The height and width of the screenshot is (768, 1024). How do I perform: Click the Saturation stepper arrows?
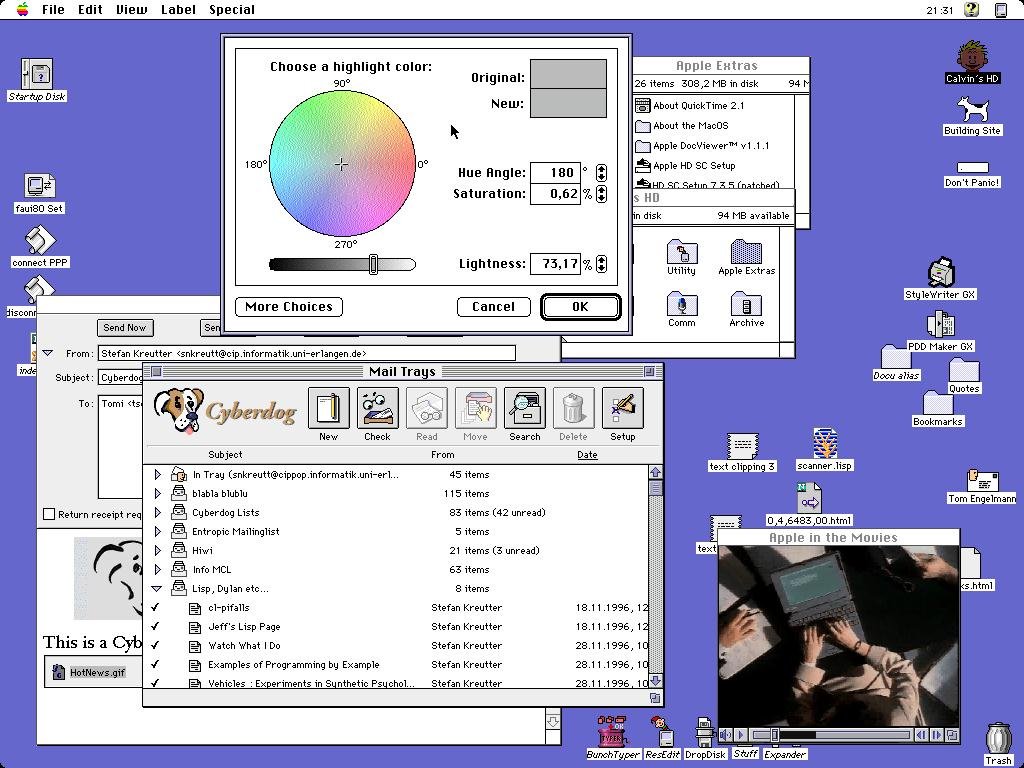(x=601, y=194)
